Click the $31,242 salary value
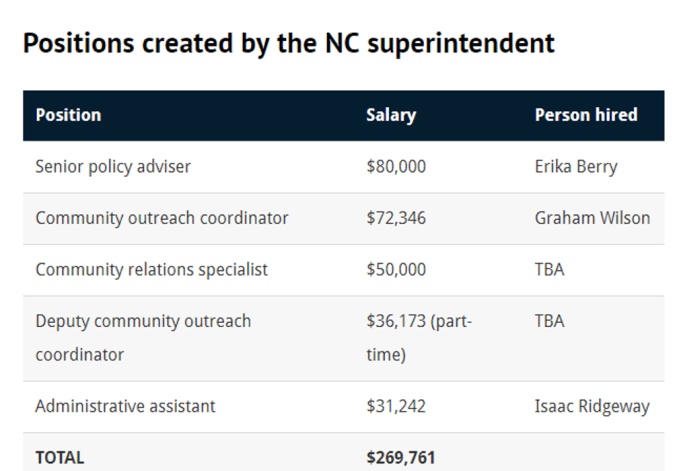The height and width of the screenshot is (471, 675). 396,407
